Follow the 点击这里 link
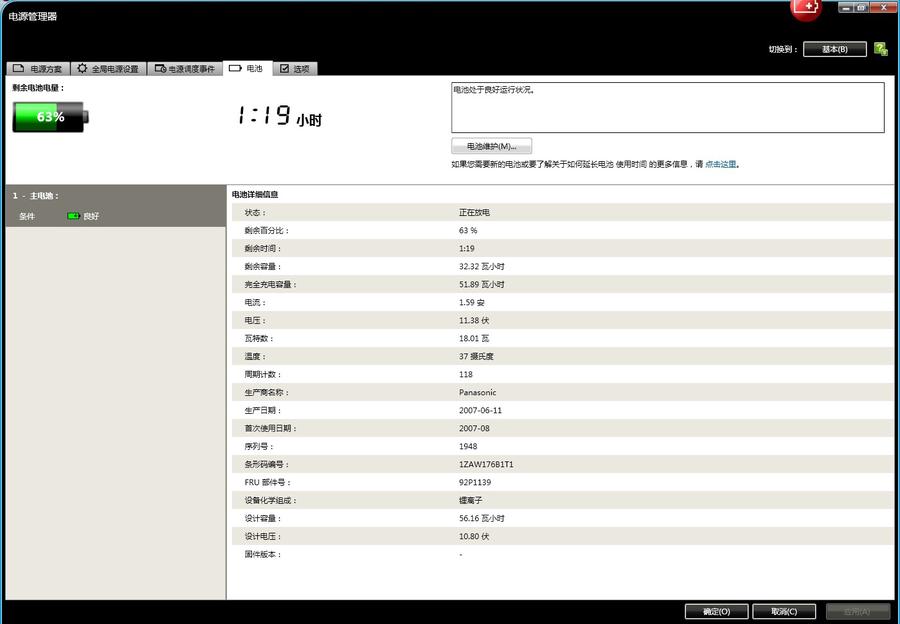This screenshot has width=900, height=624. point(720,164)
